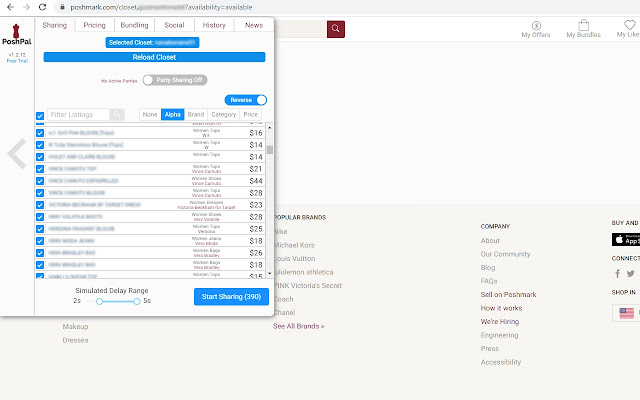The width and height of the screenshot is (640, 400).
Task: Open PINK Victoria's Secret brand link
Action: 307,286
